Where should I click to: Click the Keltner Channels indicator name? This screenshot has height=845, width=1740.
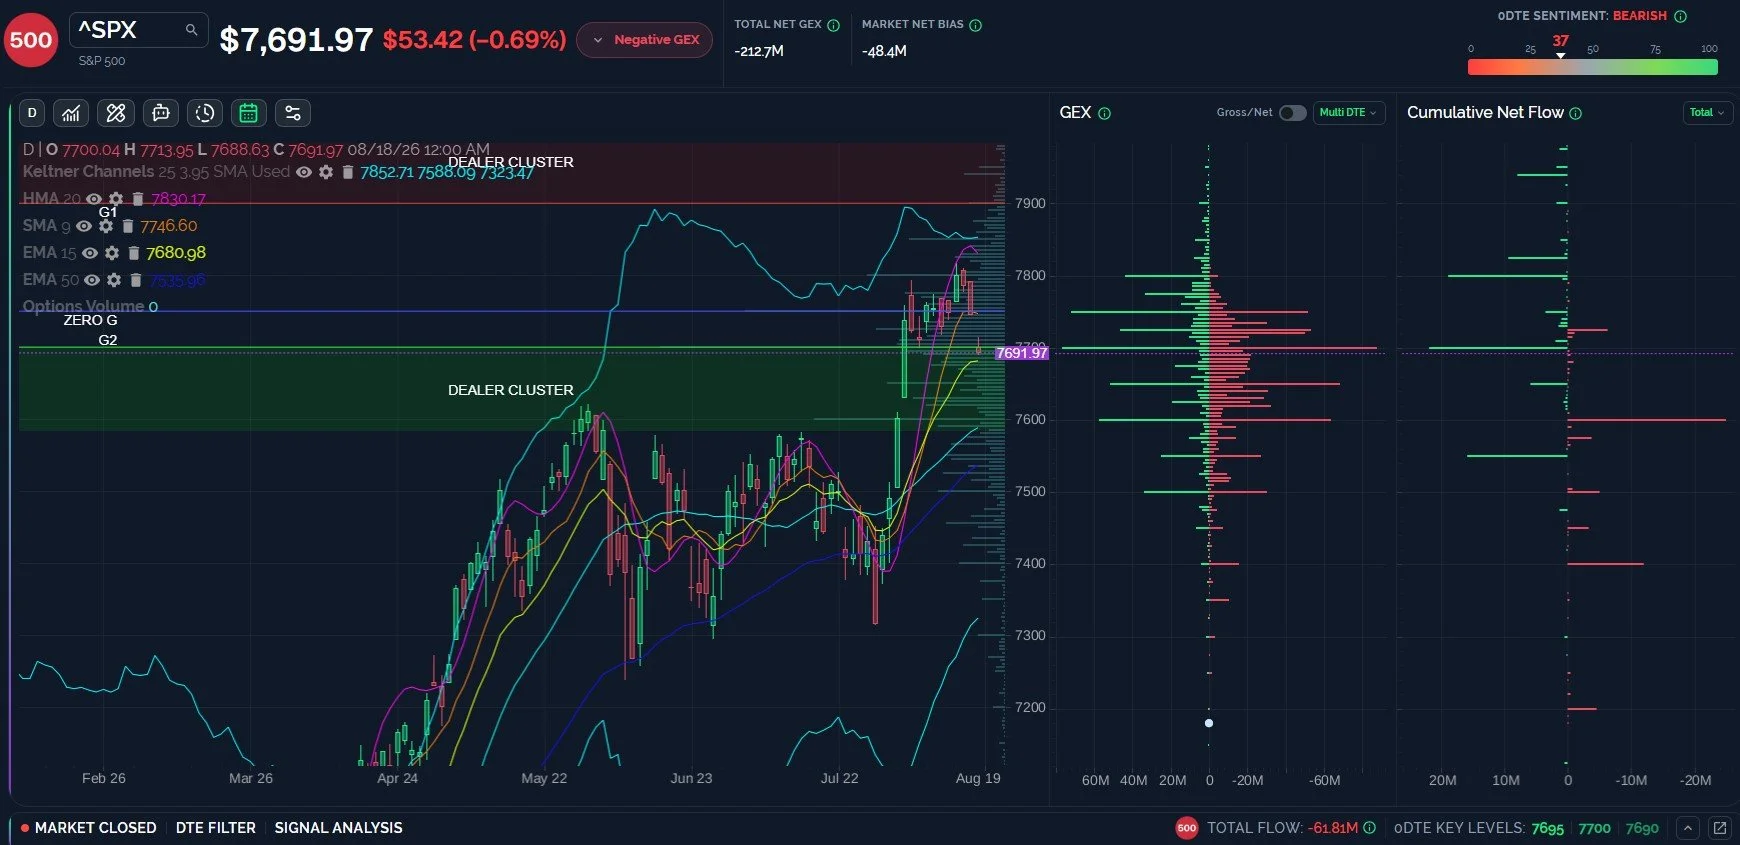88,172
